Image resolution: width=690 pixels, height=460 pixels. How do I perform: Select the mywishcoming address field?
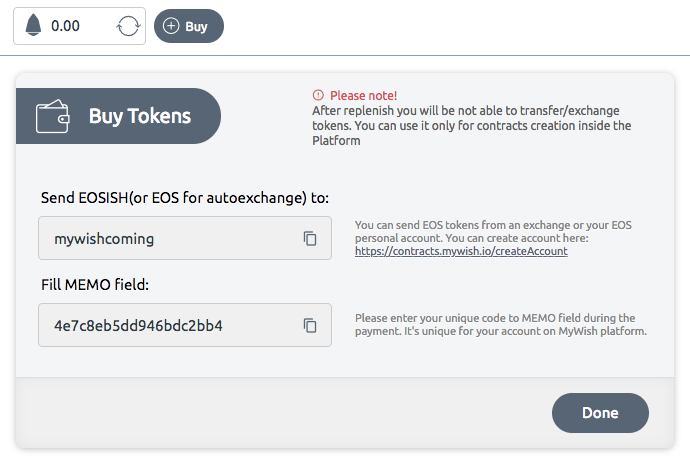tap(185, 238)
